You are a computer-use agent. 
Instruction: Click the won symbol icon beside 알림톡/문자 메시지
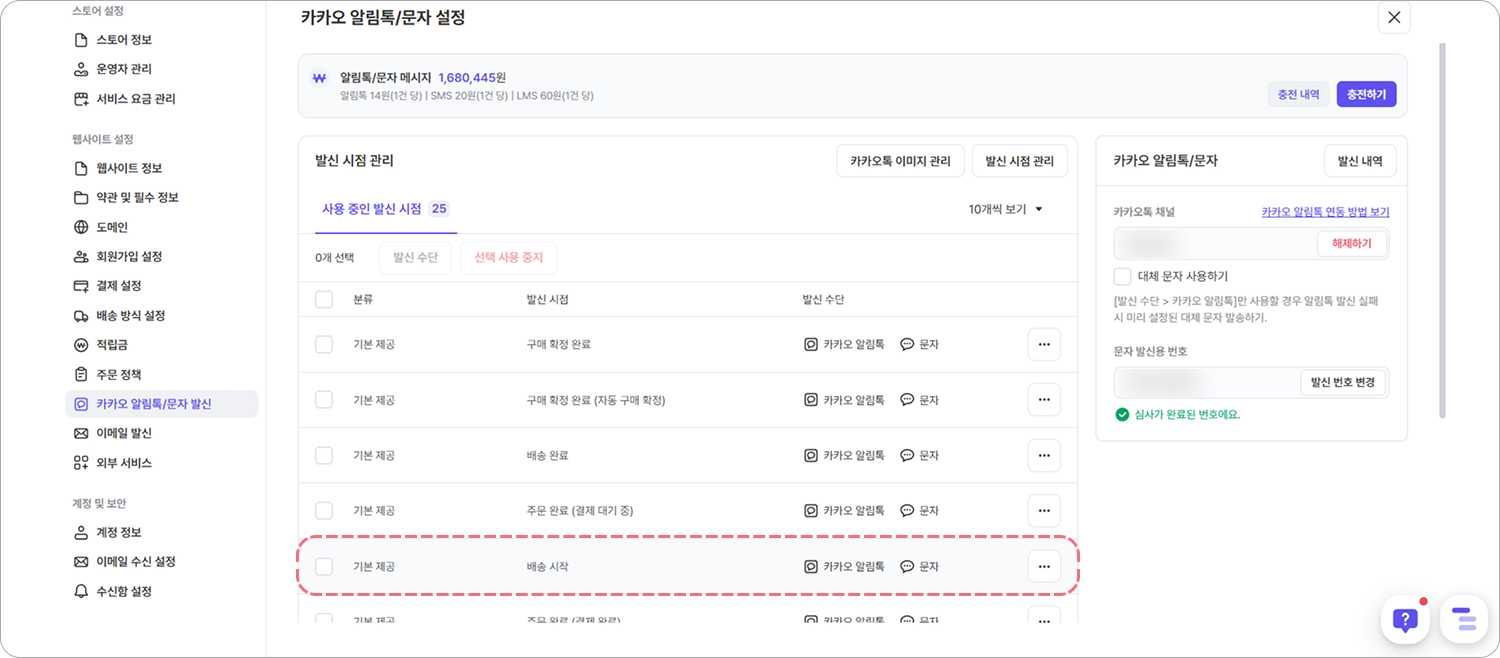tap(319, 78)
